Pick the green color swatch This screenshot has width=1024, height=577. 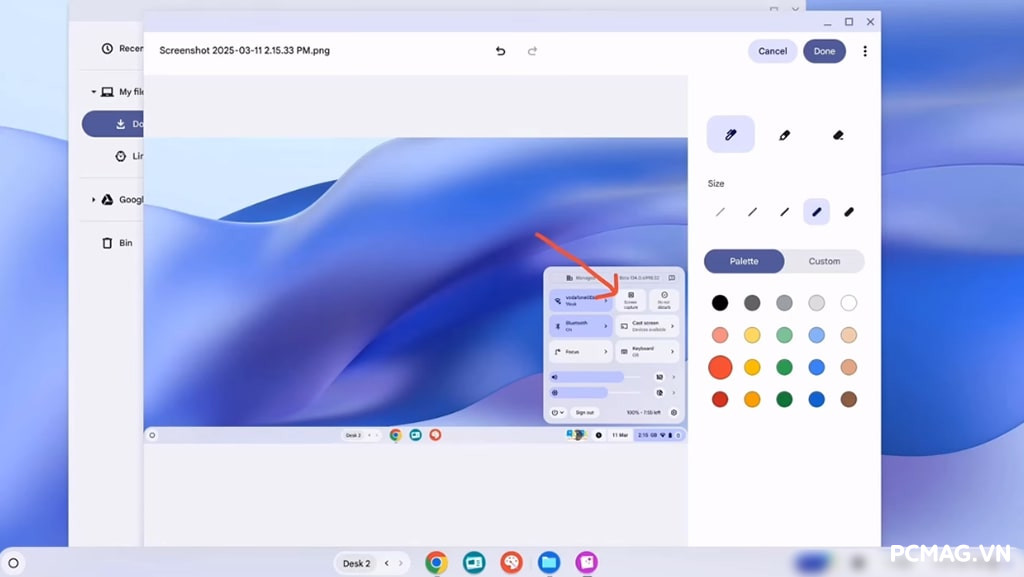785,367
